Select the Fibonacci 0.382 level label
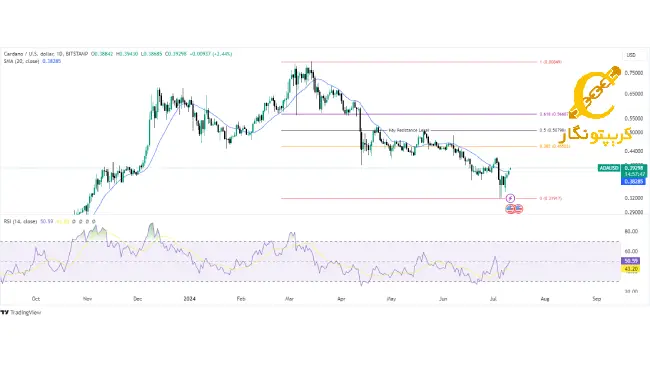Screen dimensions: 650x365 coord(554,146)
